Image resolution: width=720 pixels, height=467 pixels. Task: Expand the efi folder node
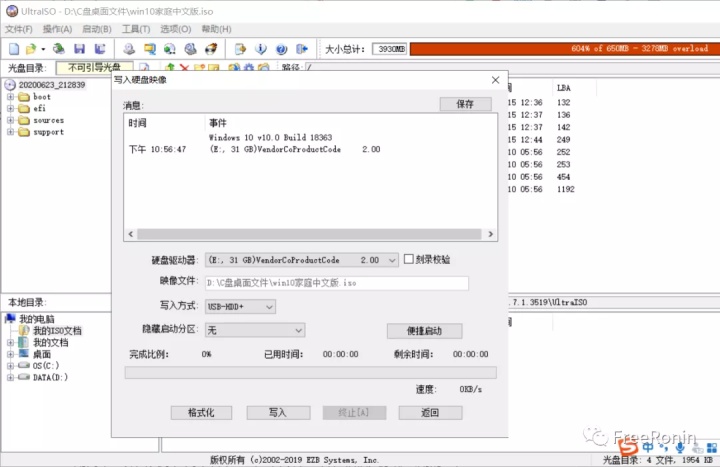(x=10, y=108)
